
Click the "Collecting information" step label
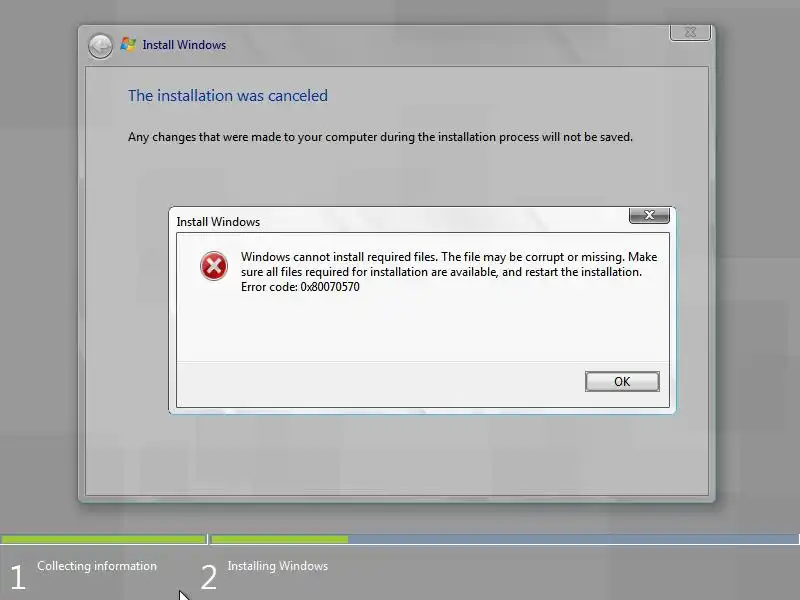click(x=97, y=566)
